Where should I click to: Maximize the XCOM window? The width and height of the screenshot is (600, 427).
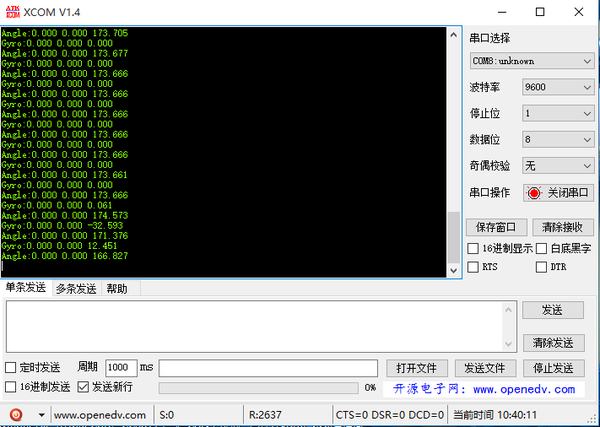click(540, 12)
